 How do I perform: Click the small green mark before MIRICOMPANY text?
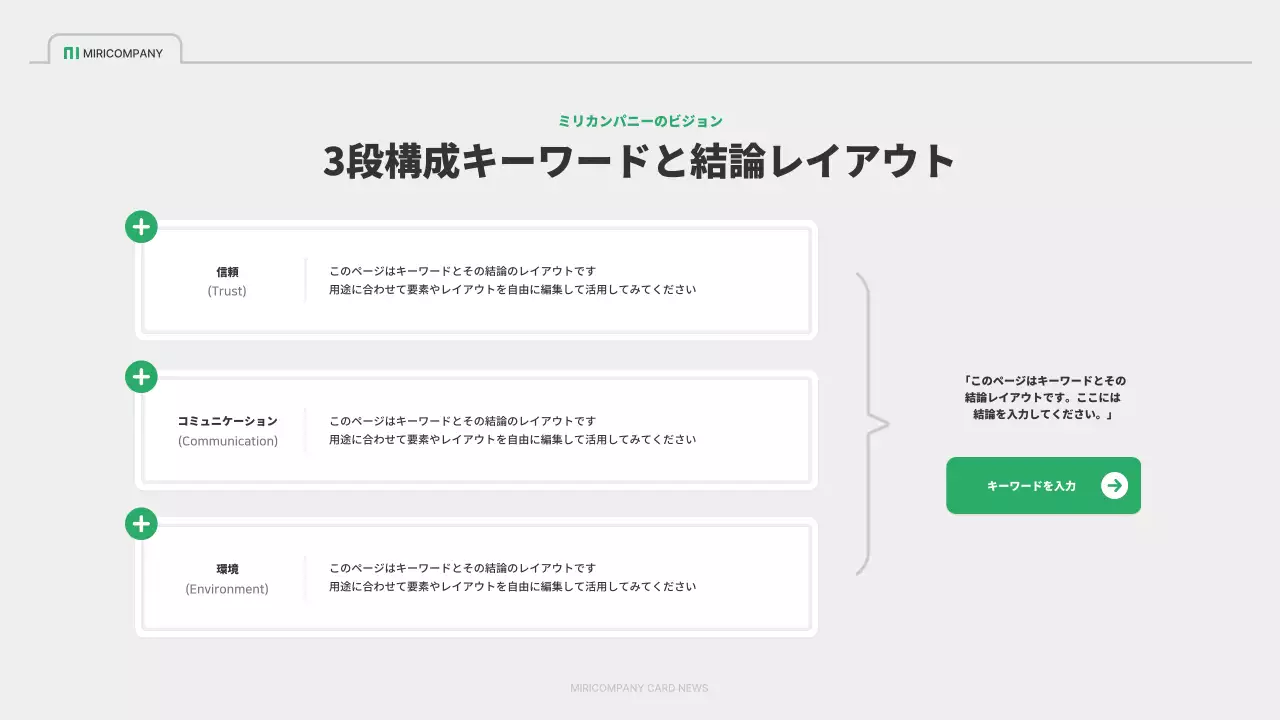[72, 54]
